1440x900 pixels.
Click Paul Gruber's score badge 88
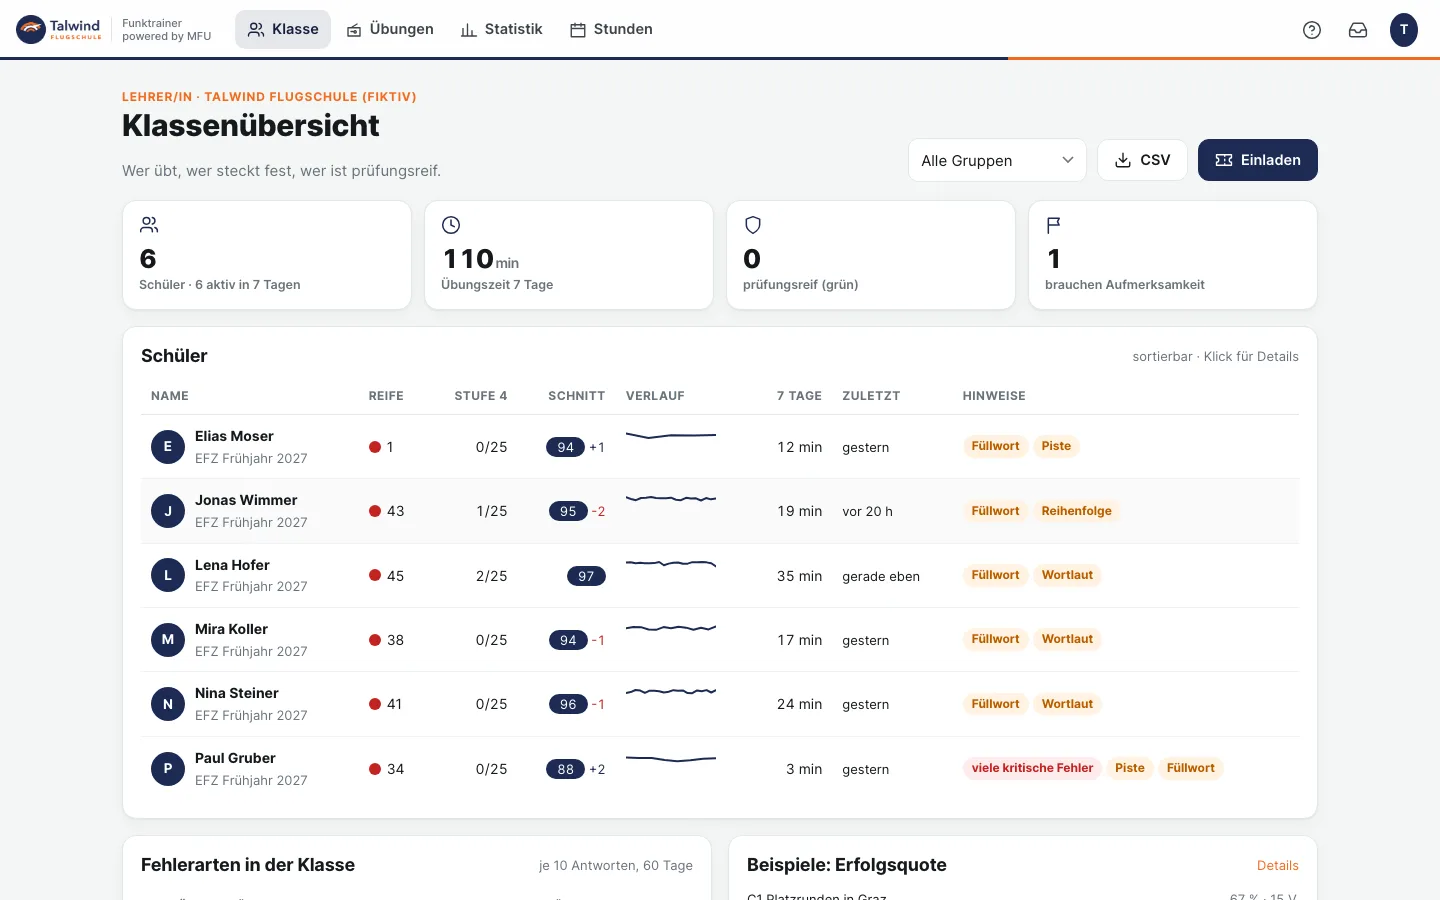[566, 769]
